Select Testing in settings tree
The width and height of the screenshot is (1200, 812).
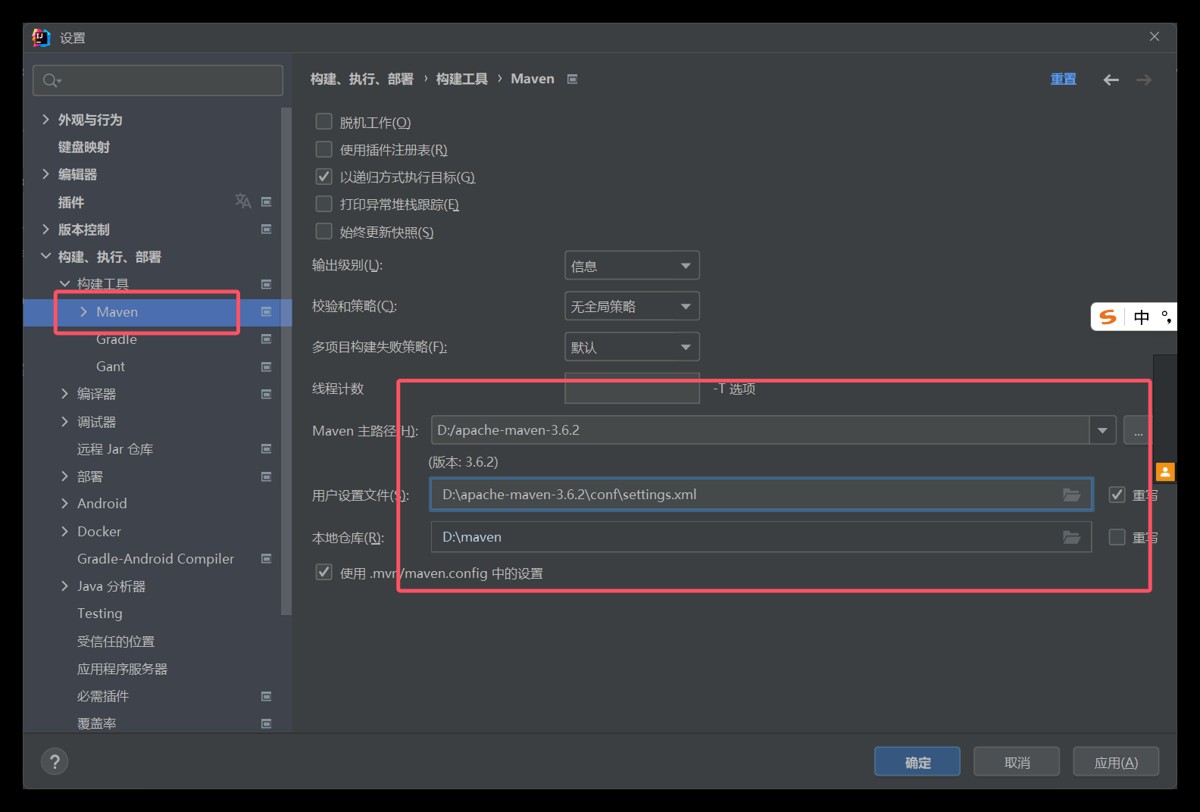pos(99,613)
